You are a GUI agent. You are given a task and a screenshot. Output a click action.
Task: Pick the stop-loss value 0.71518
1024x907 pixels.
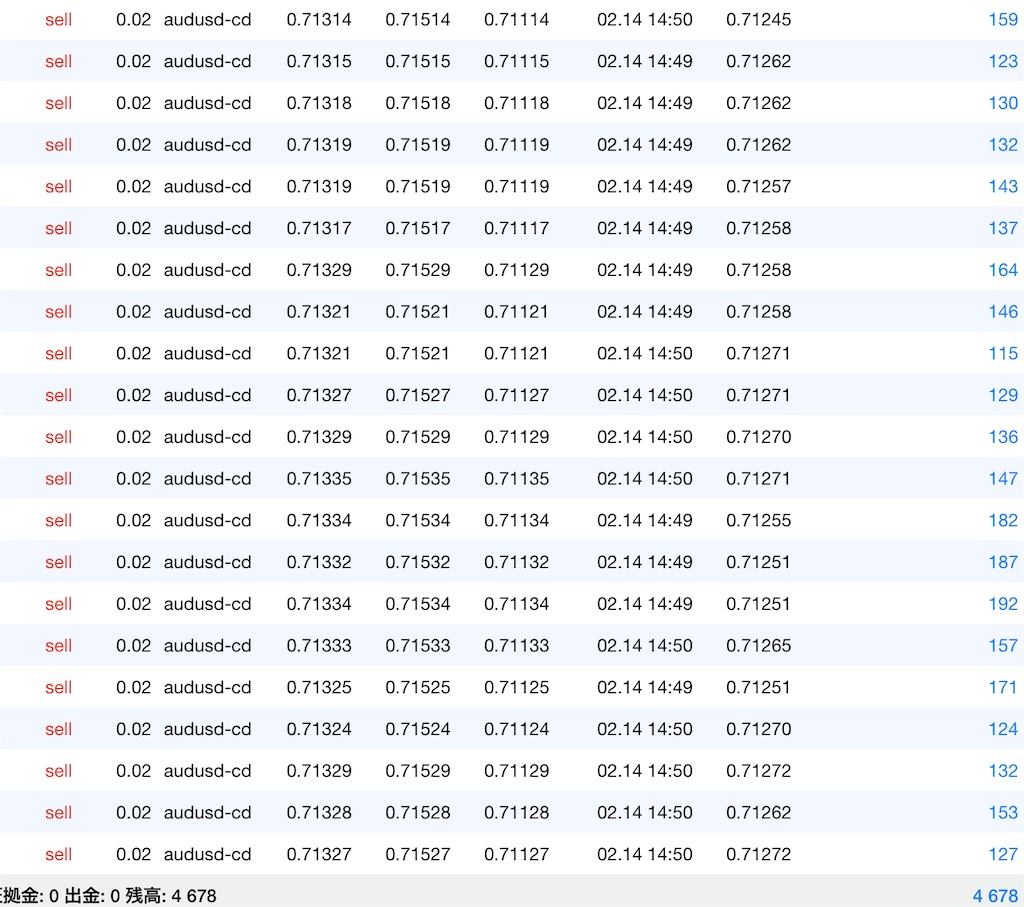(x=418, y=103)
